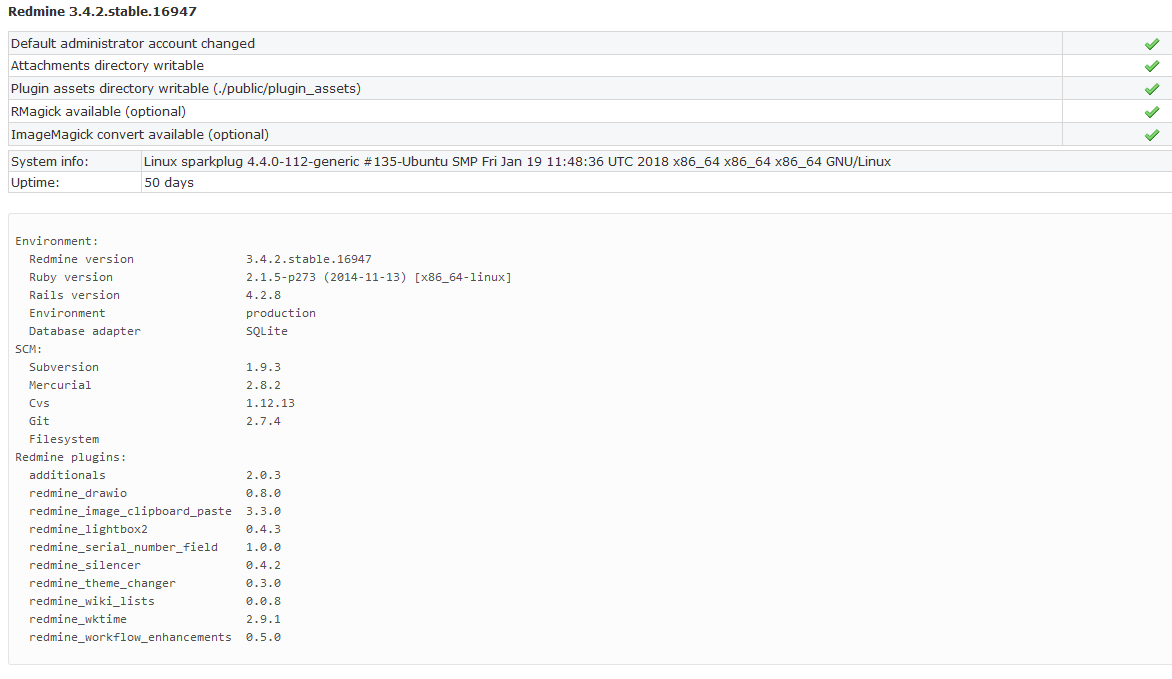Click the Subversion version 1.9.3

(263, 366)
